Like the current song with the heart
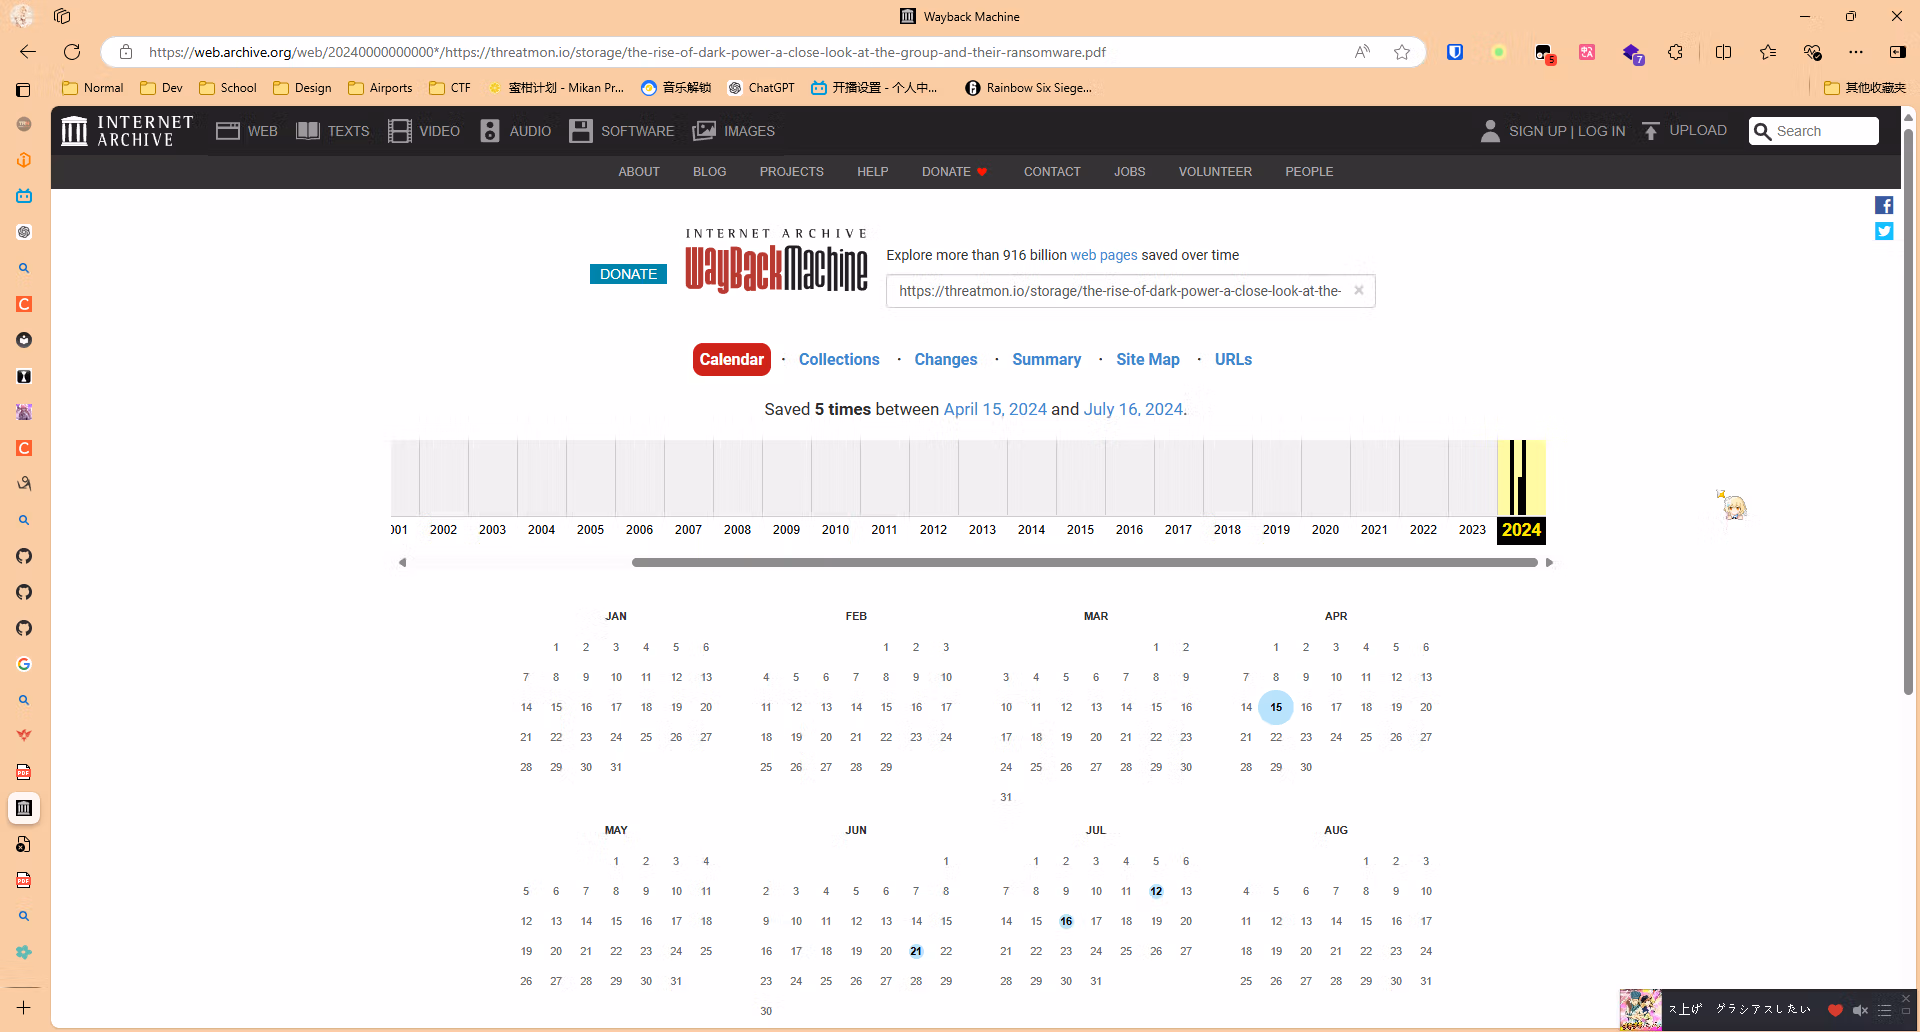The height and width of the screenshot is (1032, 1920). pyautogui.click(x=1835, y=1010)
